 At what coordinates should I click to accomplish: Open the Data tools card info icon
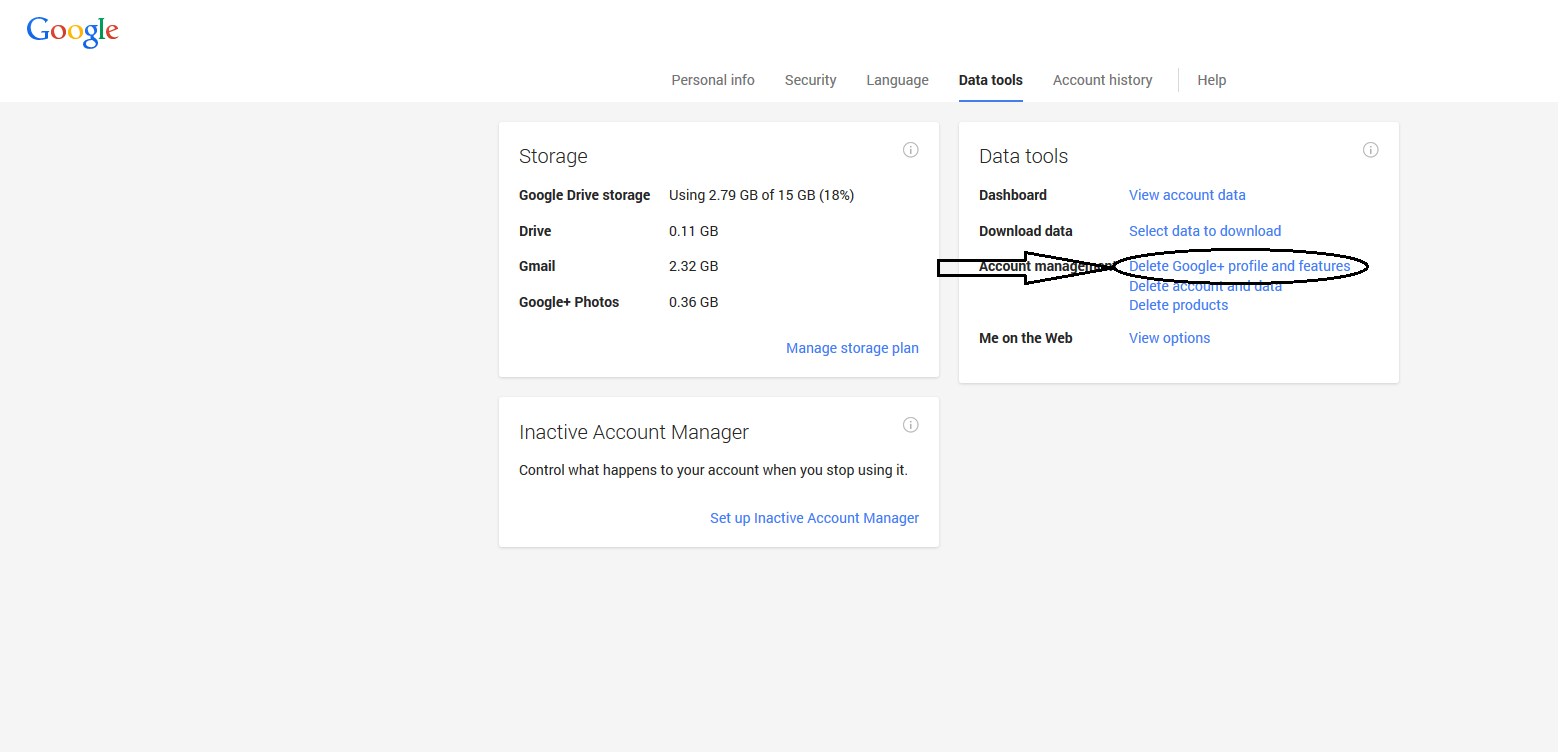1370,150
